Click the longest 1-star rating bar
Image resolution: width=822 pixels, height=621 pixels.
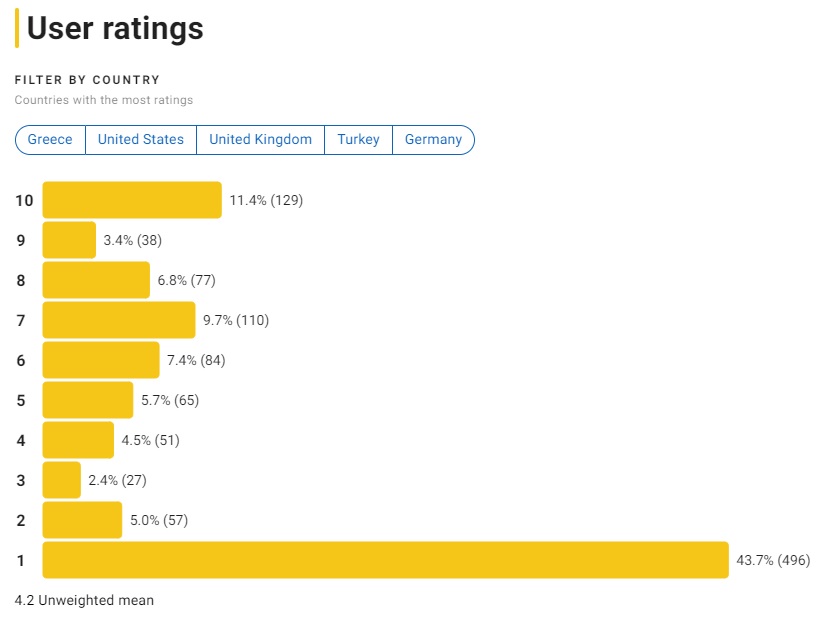pos(385,560)
